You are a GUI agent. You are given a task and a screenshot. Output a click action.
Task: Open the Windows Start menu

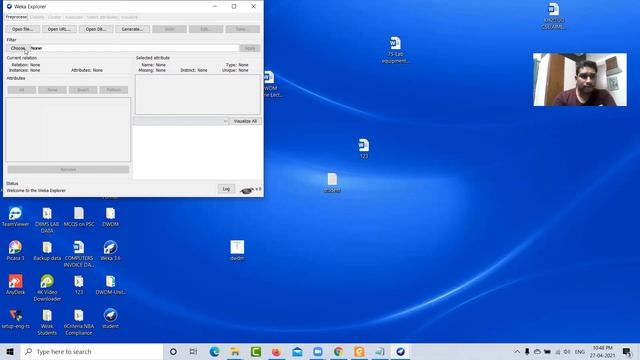10,351
